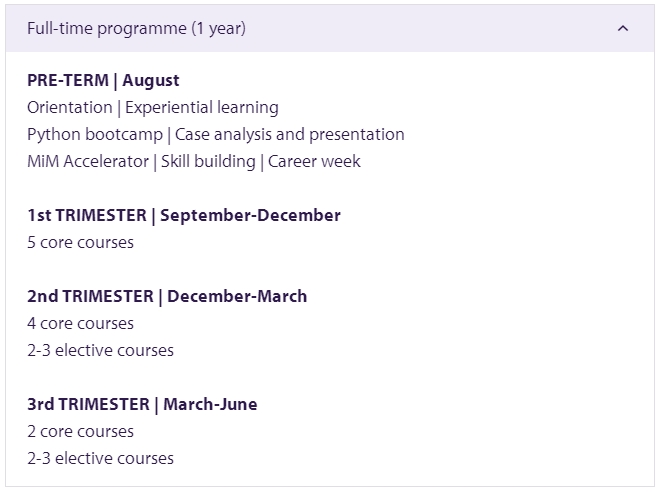Click 2-3 elective courses under 3rd trimester

(x=100, y=459)
